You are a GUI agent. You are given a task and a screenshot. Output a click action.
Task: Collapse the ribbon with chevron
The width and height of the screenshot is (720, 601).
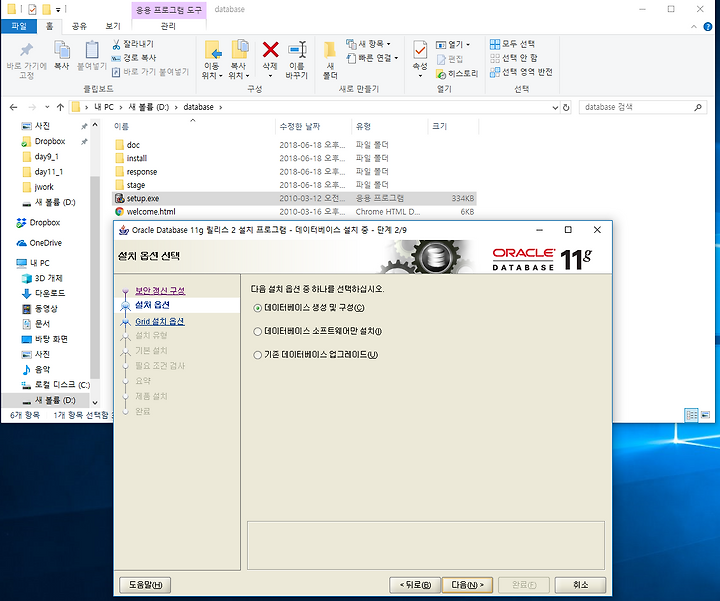[x=694, y=27]
